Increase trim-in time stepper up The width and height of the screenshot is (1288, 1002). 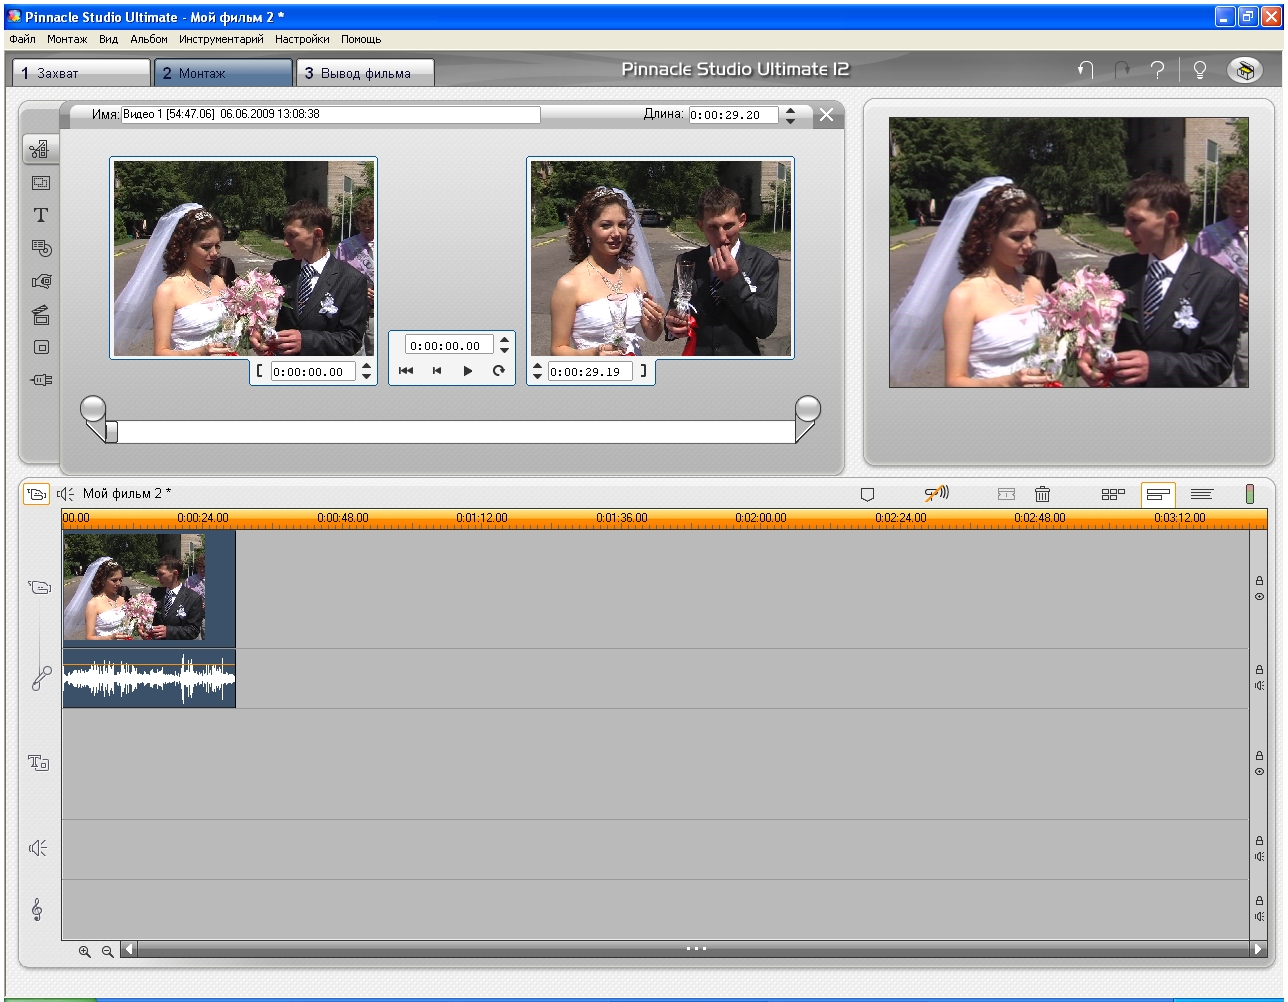click(x=367, y=366)
